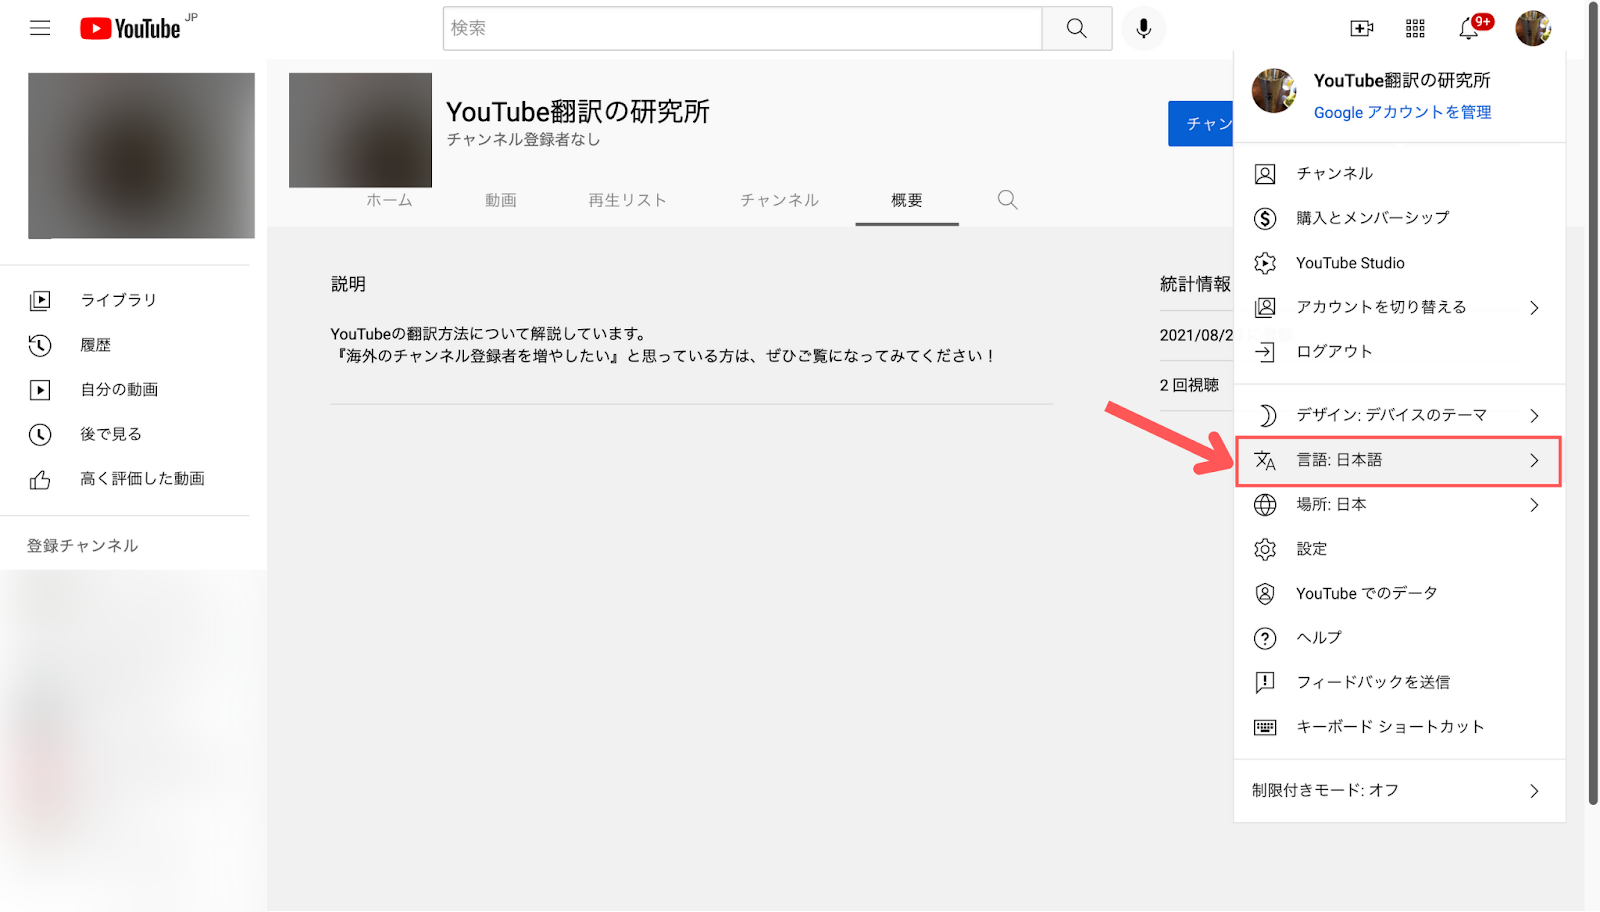Viewport: 1600px width, 912px height.
Task: Start voice search with microphone
Action: pyautogui.click(x=1144, y=28)
